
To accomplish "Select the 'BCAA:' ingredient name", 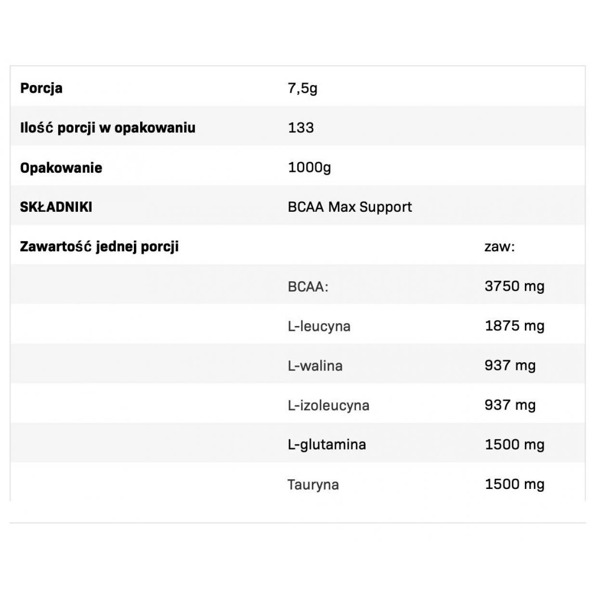I will 308,287.
